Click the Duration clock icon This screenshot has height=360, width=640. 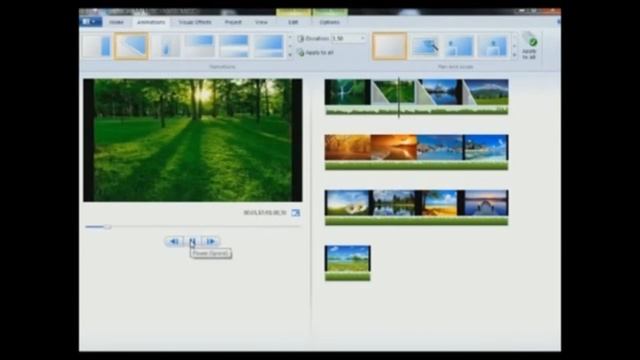tap(301, 38)
